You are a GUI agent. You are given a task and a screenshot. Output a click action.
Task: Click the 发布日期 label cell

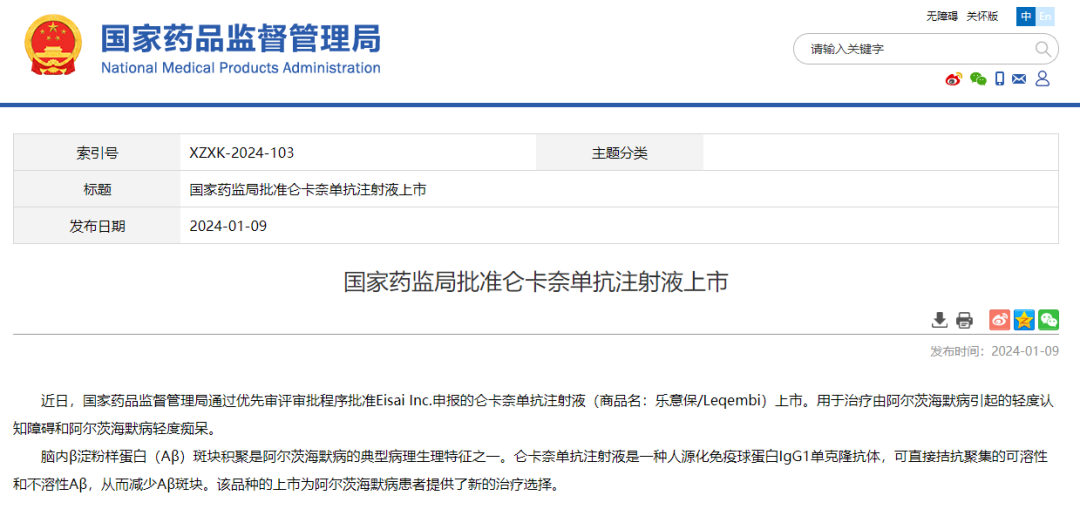[97, 226]
